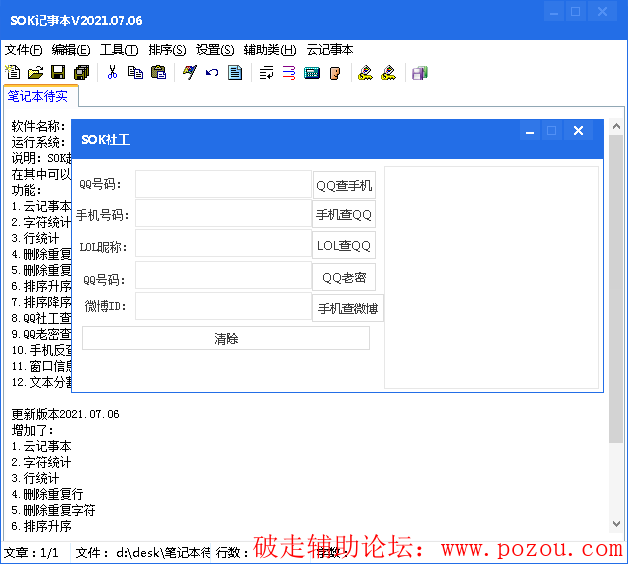Click the line 1.云记事本 under 增加了
Viewport: 628px width, 564px height.
point(41,446)
